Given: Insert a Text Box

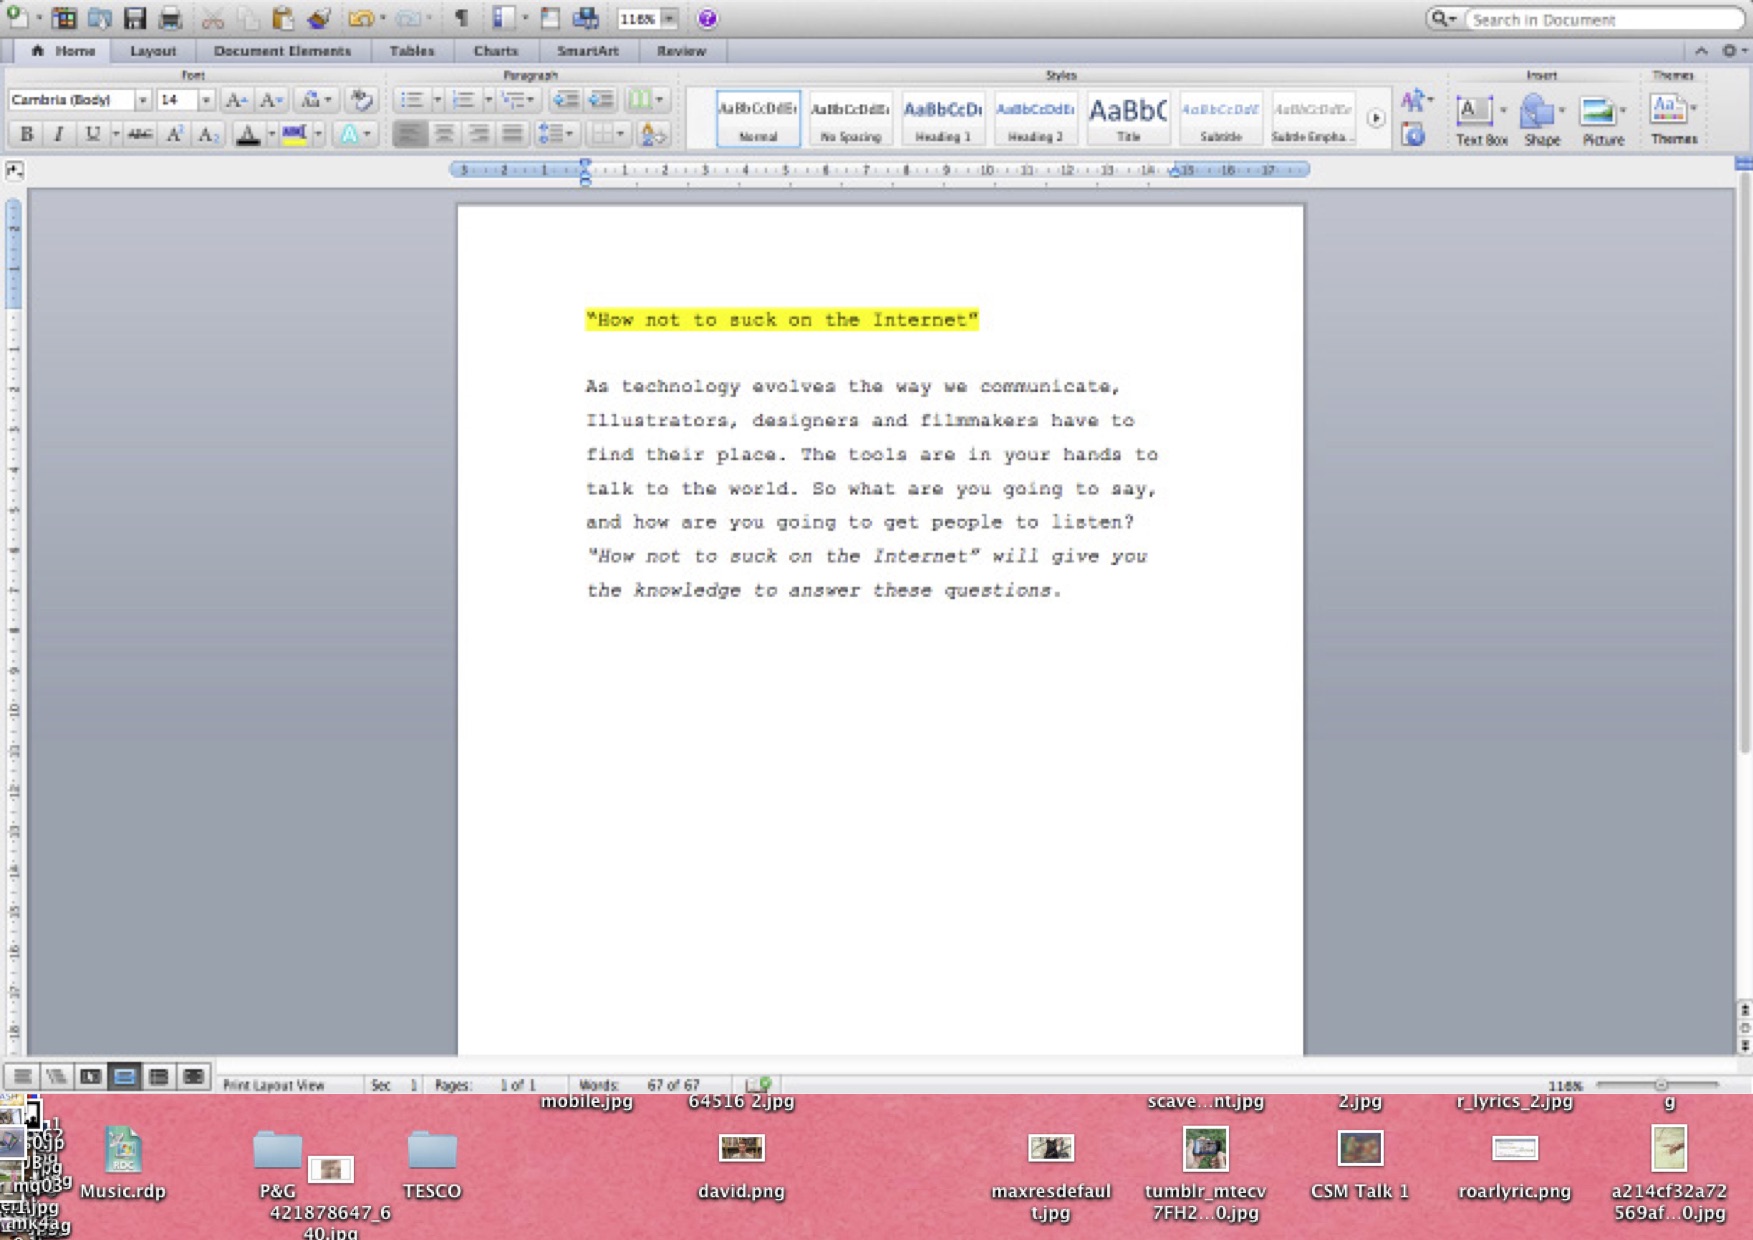Looking at the screenshot, I should [1480, 120].
